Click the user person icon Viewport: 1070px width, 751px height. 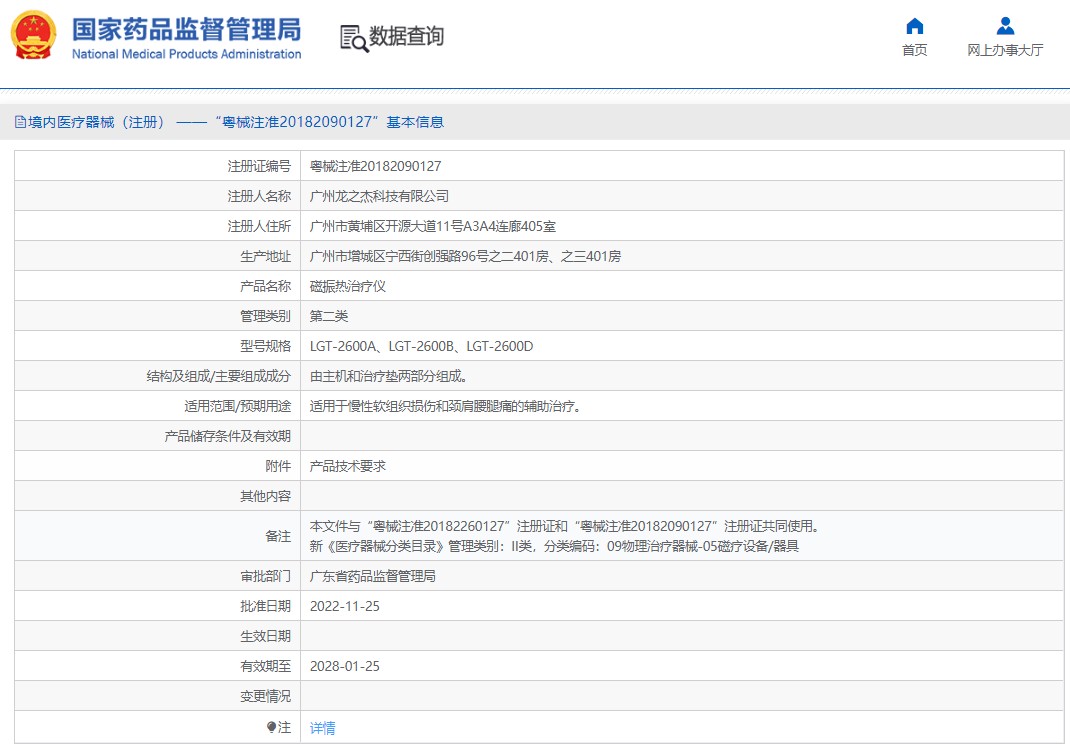coord(1005,26)
